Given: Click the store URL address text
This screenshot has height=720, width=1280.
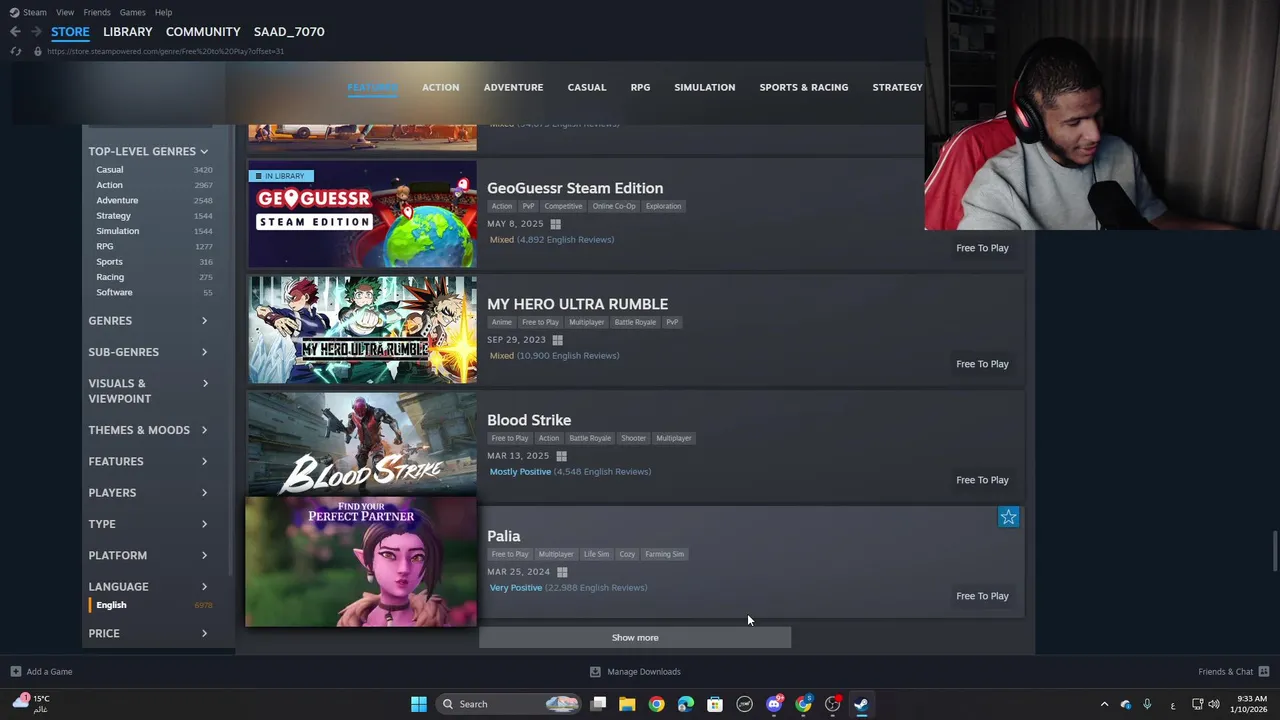Looking at the screenshot, I should click(x=166, y=51).
